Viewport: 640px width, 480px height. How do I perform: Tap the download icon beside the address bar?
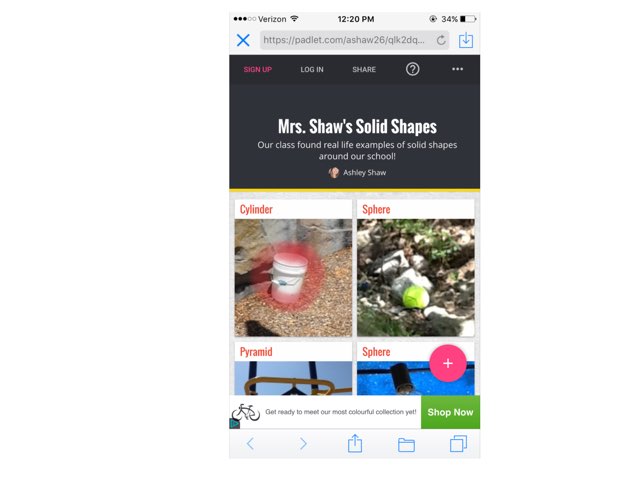466,40
